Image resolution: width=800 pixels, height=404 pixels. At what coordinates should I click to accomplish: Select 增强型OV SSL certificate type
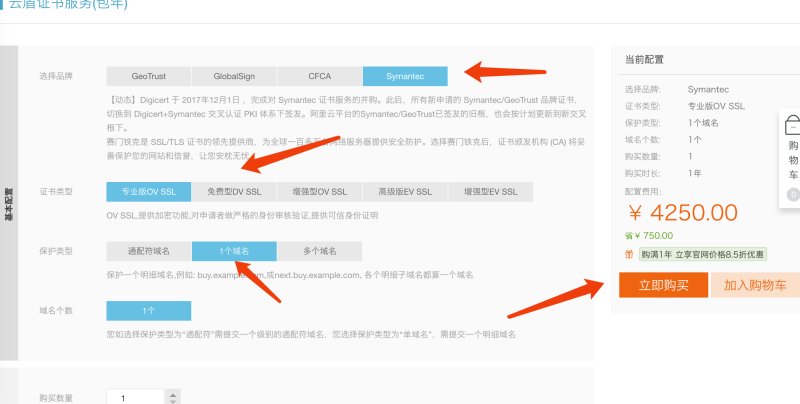(x=320, y=192)
